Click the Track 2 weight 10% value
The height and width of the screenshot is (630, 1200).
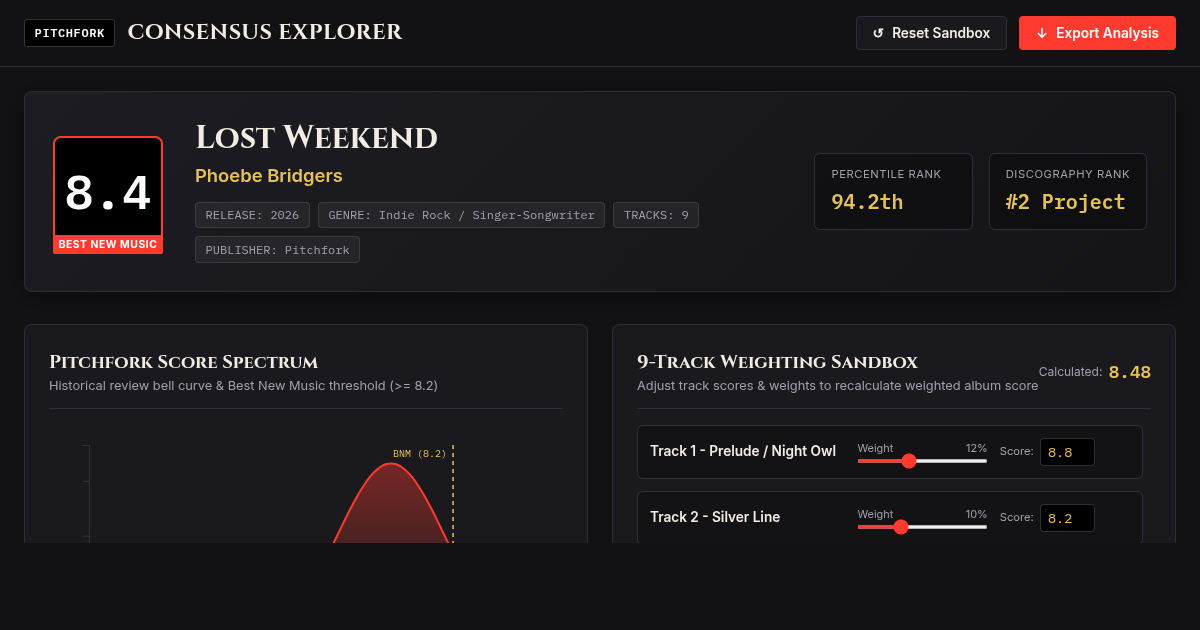pyautogui.click(x=976, y=514)
